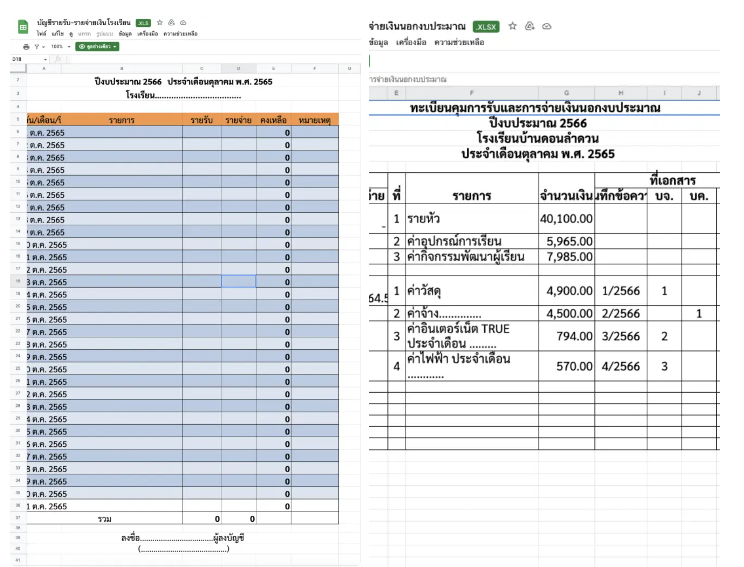This screenshot has width=744, height=567.
Task: Open the ข้อมูล (Data) menu in left window
Action: coord(125,34)
